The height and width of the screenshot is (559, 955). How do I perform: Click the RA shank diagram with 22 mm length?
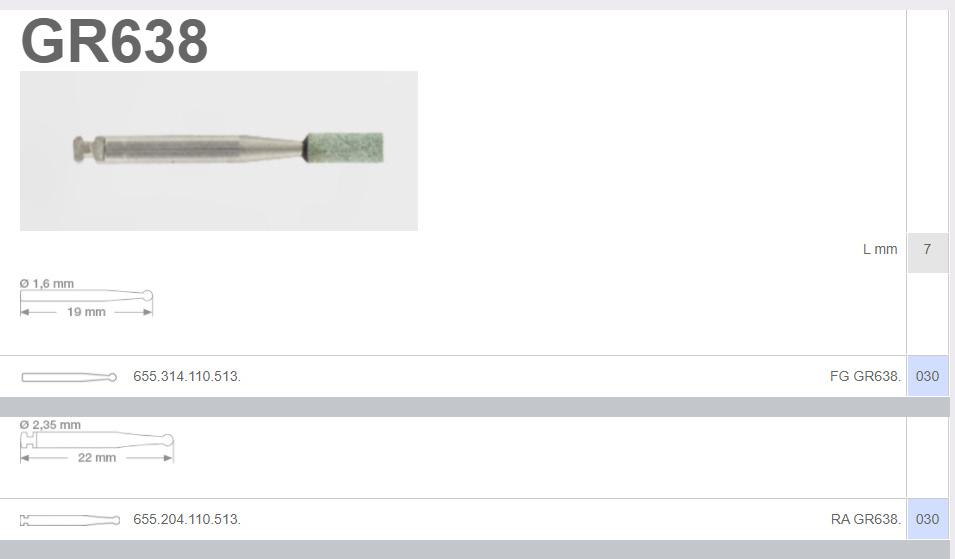[x=97, y=442]
